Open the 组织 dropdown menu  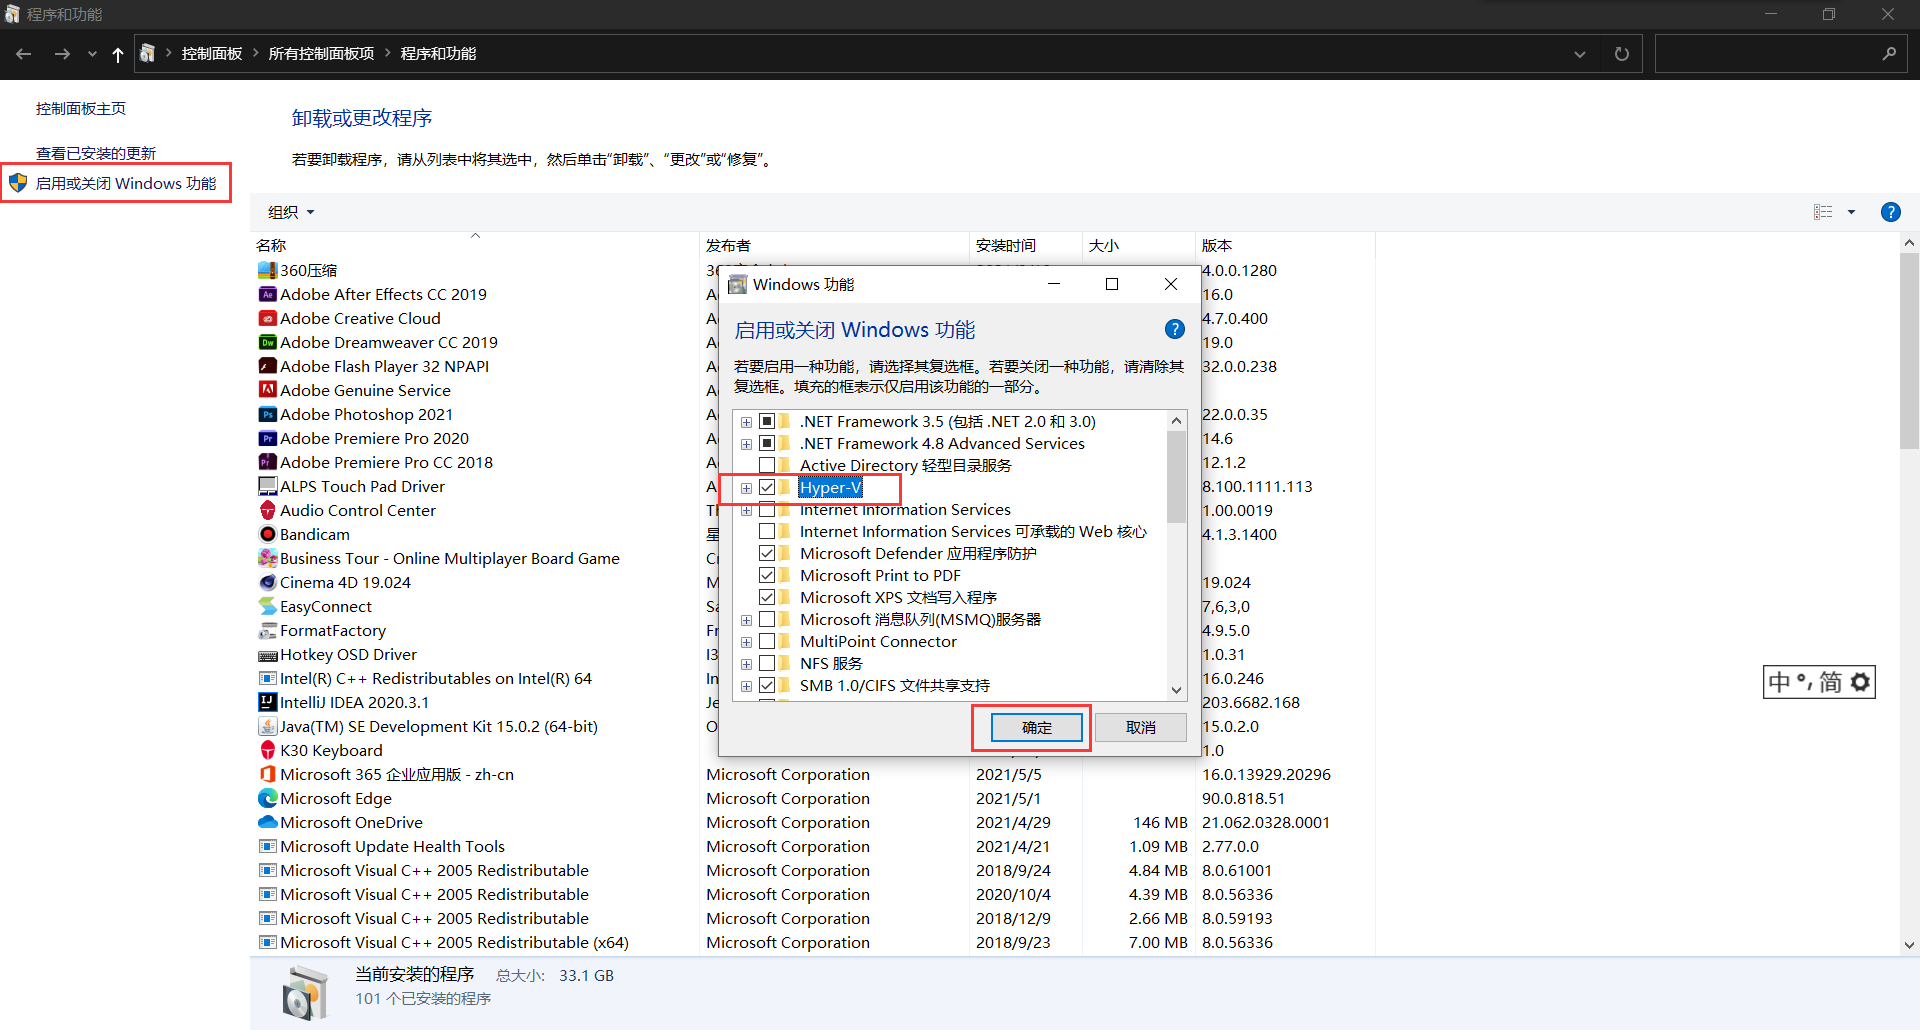291,212
